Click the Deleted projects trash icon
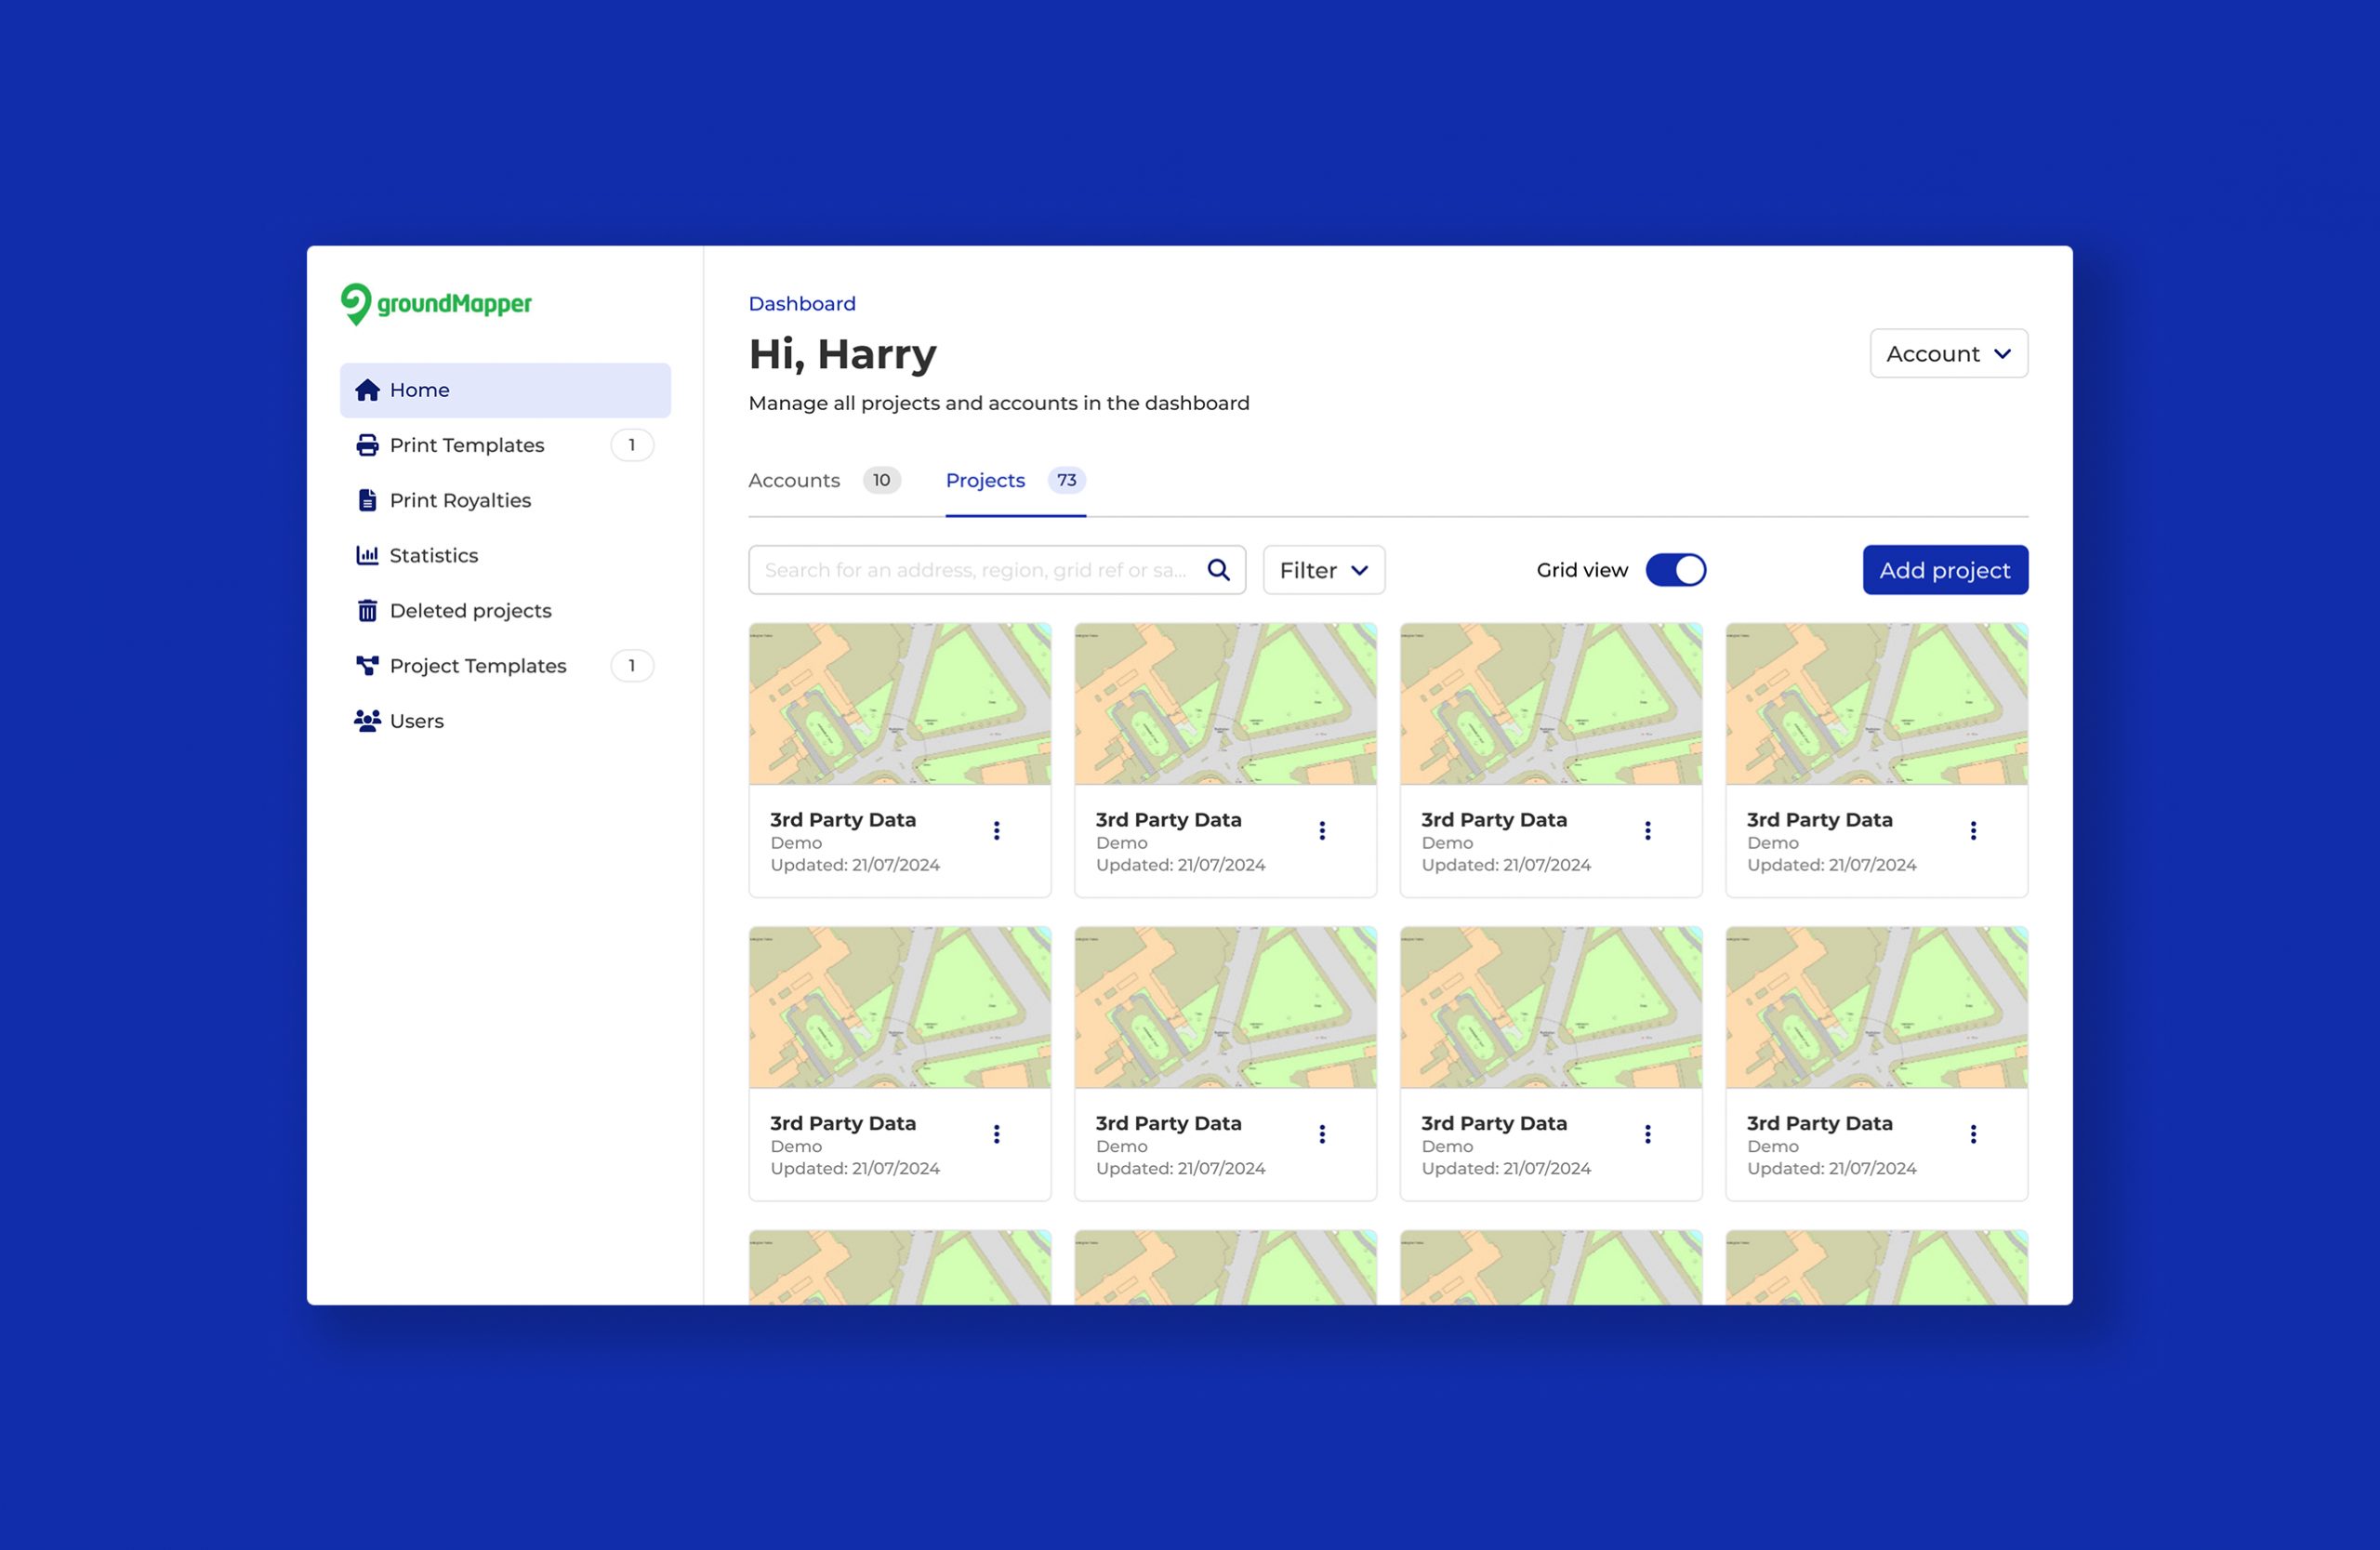The image size is (2380, 1550). [367, 610]
